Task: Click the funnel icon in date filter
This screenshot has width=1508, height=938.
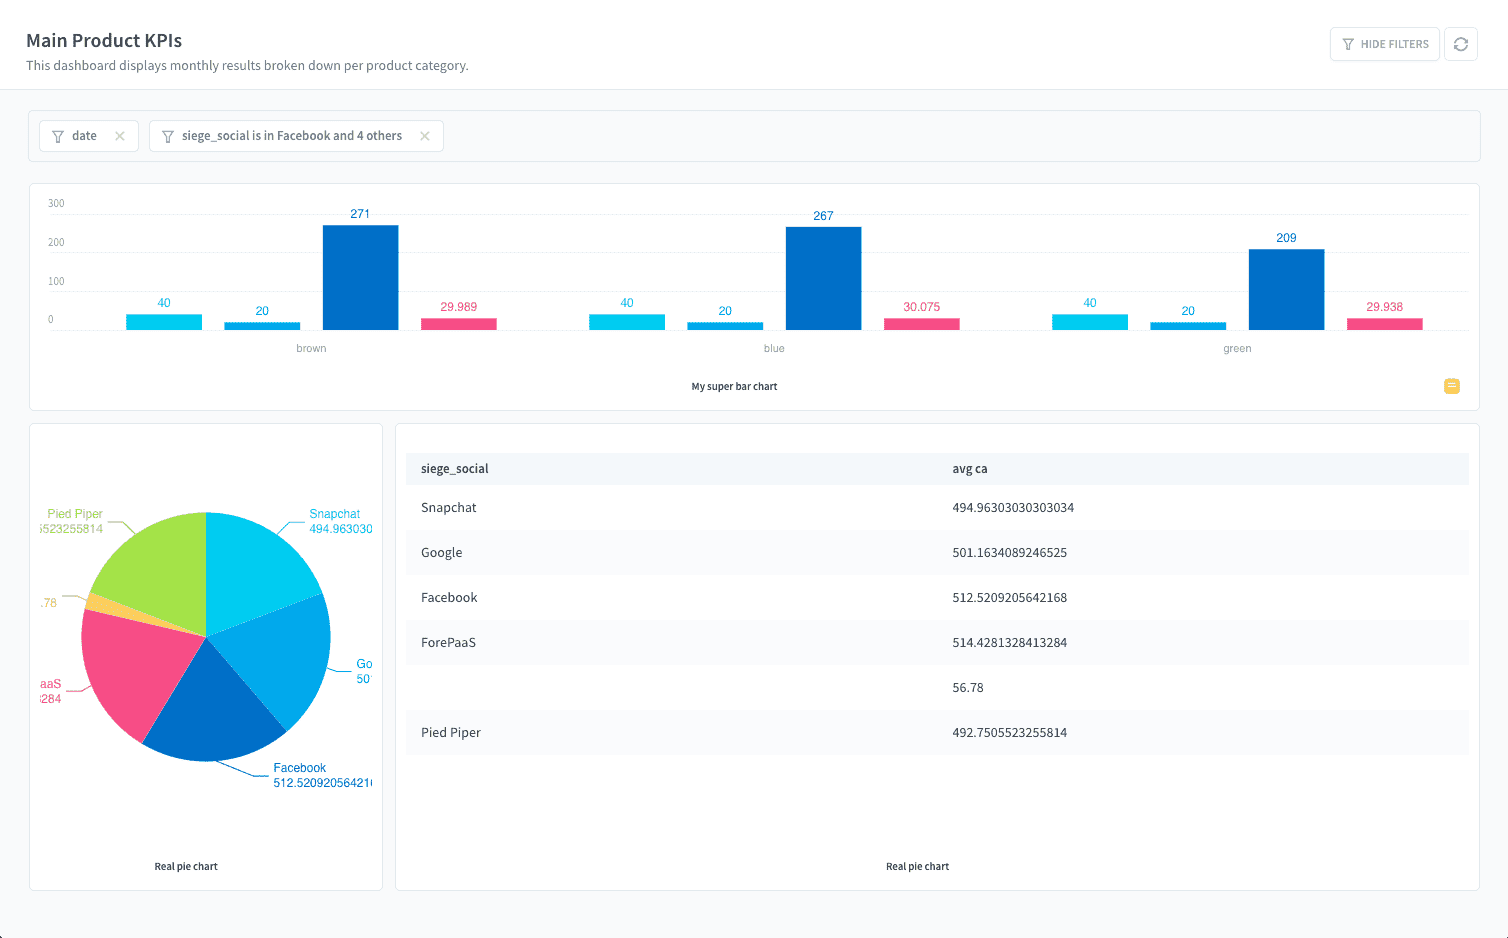Action: pyautogui.click(x=58, y=136)
